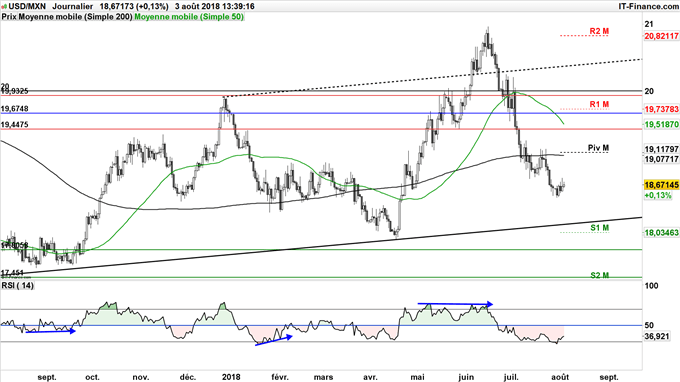Click the 19,07717 moving average value
Screen dimensions: 680x382
point(661,159)
